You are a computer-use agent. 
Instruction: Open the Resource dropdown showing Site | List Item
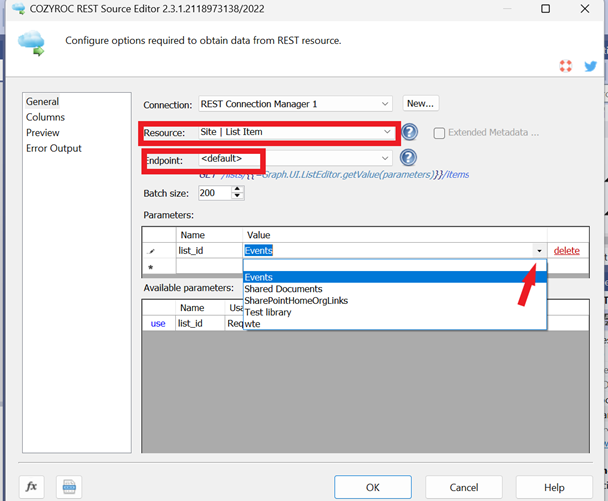pos(387,132)
